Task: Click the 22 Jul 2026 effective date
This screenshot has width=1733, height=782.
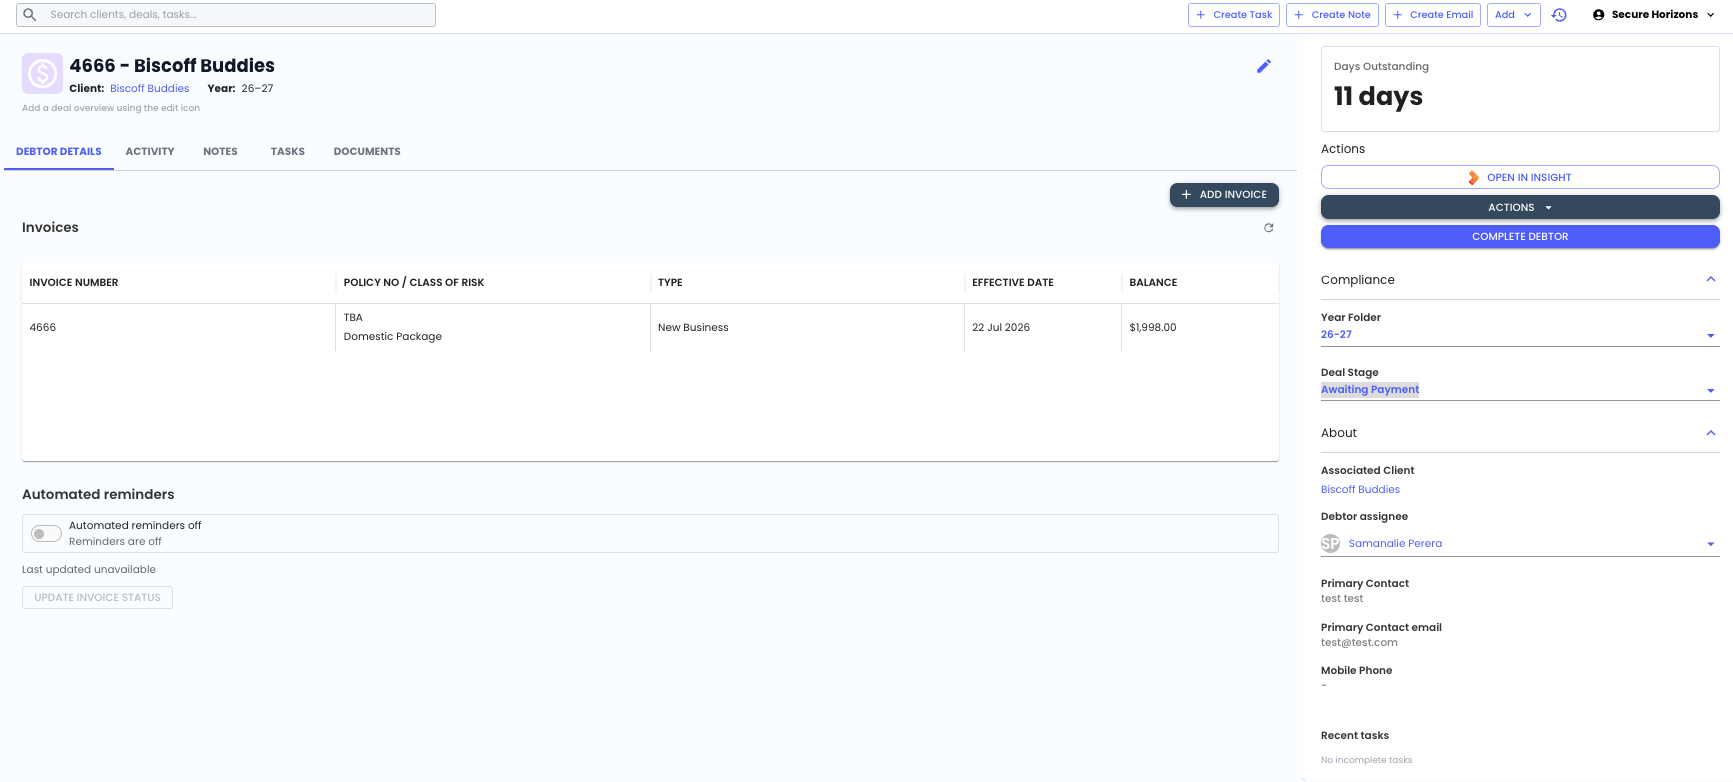Action: 1001,328
